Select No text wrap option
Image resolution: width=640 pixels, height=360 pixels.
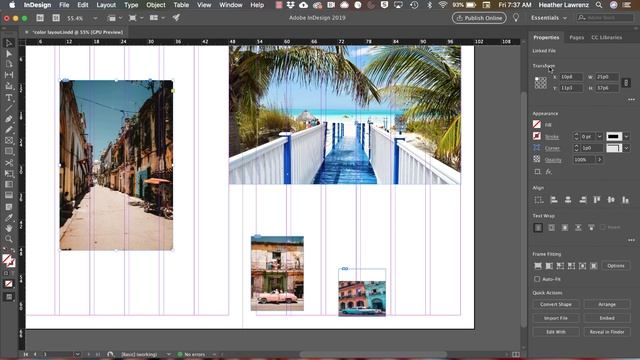538,227
